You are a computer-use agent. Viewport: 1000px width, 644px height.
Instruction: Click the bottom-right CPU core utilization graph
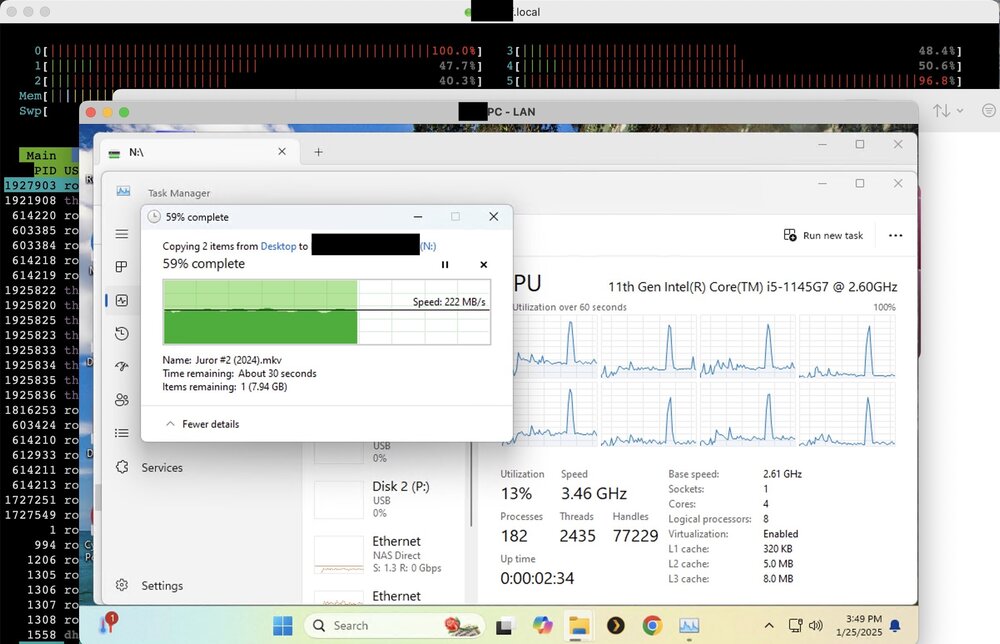(847, 414)
